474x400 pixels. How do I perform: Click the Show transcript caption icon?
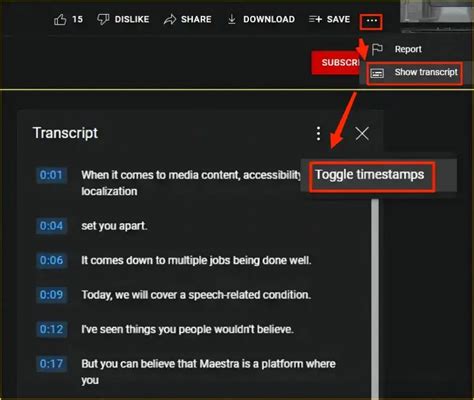377,73
